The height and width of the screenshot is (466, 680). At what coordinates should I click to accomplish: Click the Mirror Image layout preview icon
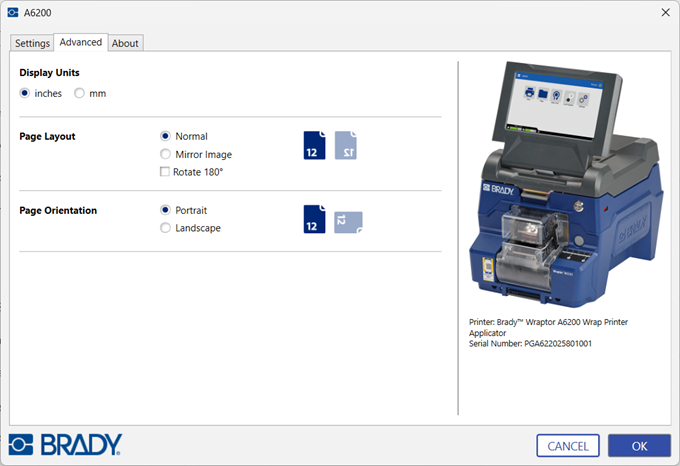pyautogui.click(x=345, y=145)
